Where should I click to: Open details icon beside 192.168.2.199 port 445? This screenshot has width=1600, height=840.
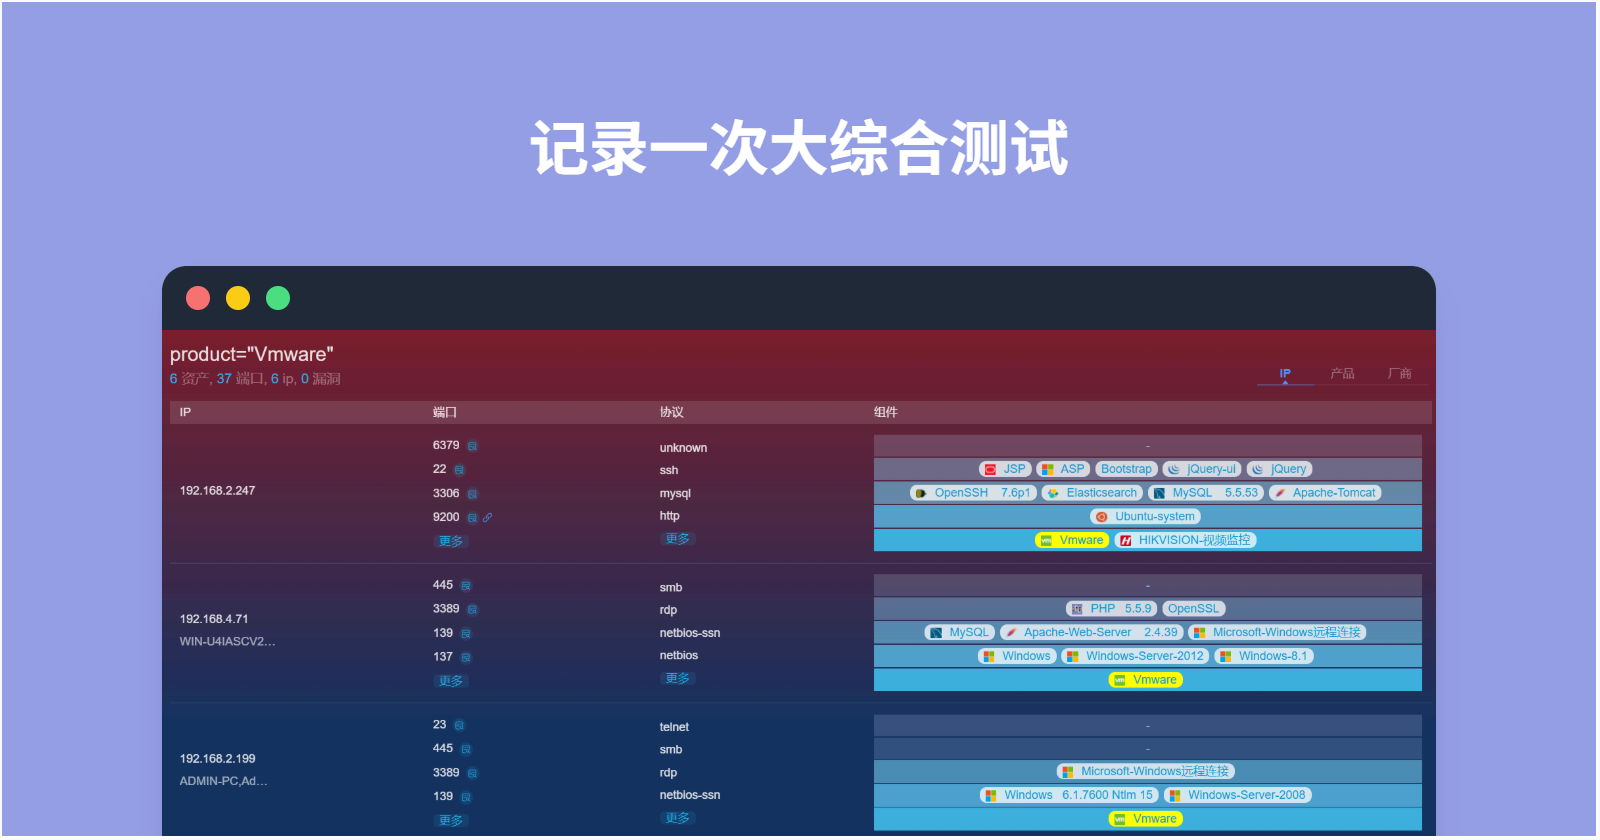point(466,749)
